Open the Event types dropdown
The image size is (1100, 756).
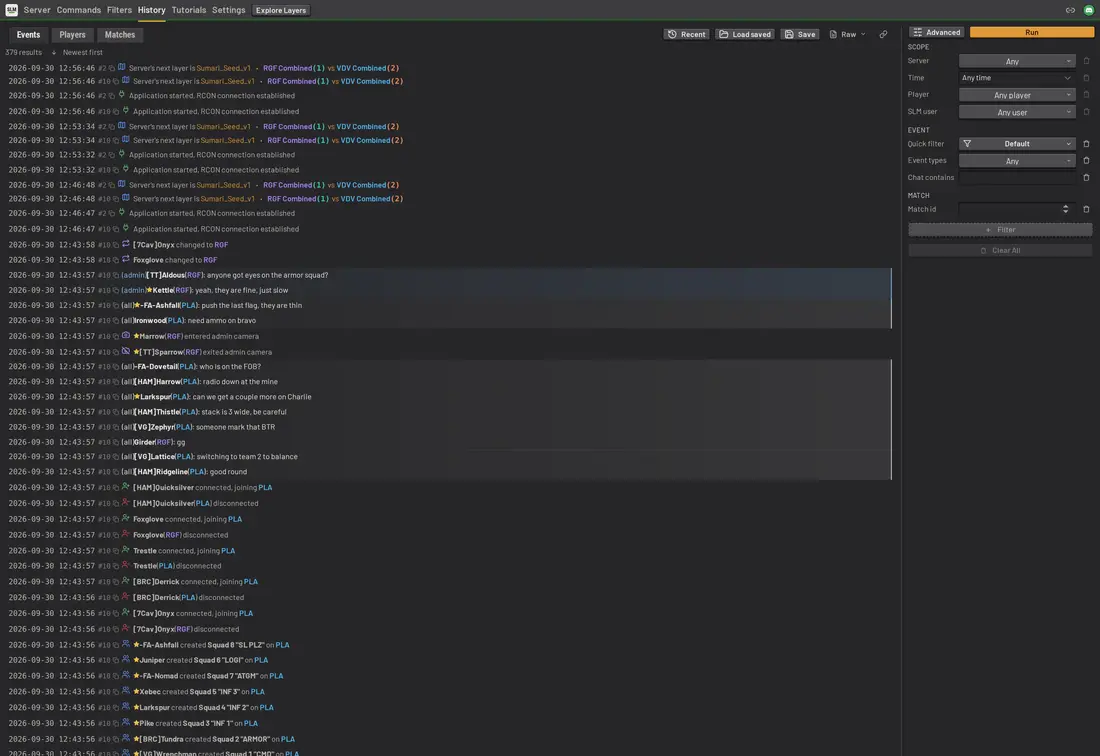pyautogui.click(x=1017, y=161)
